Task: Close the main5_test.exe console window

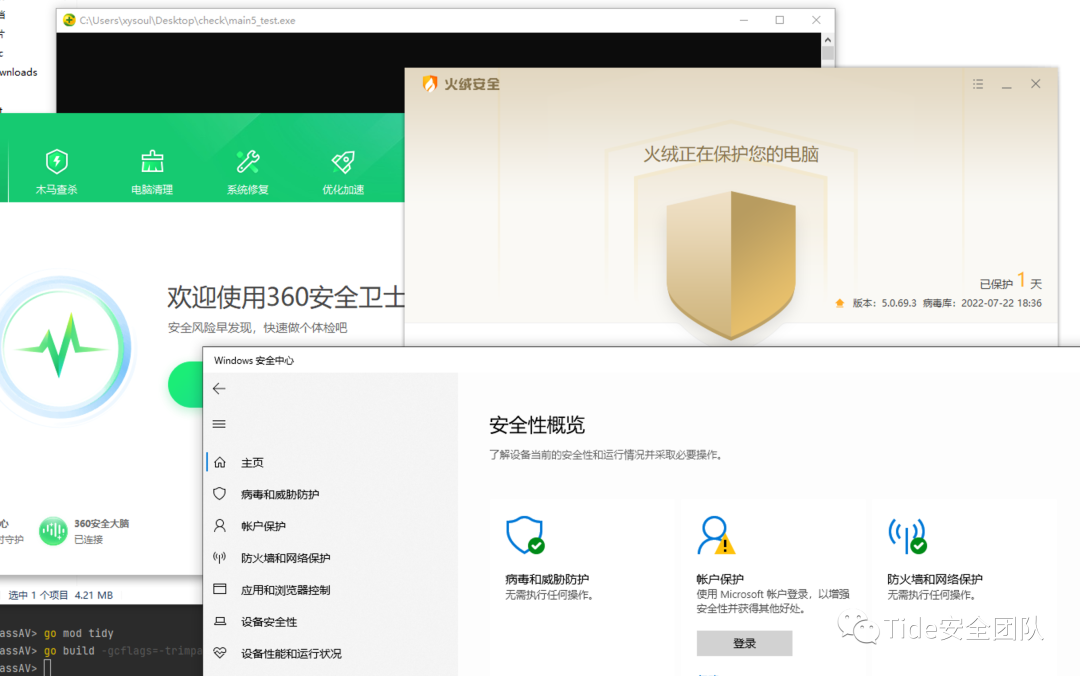Action: tap(816, 20)
